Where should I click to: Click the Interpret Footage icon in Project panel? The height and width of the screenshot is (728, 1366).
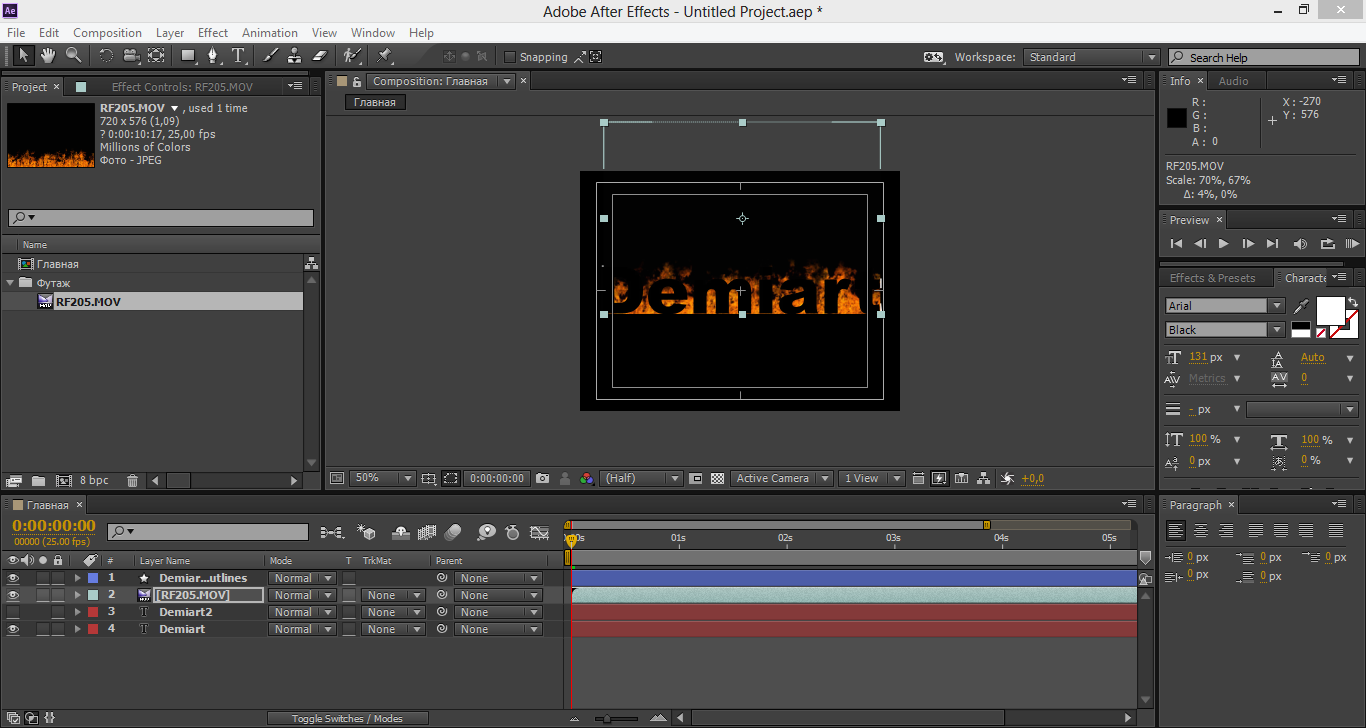point(14,481)
